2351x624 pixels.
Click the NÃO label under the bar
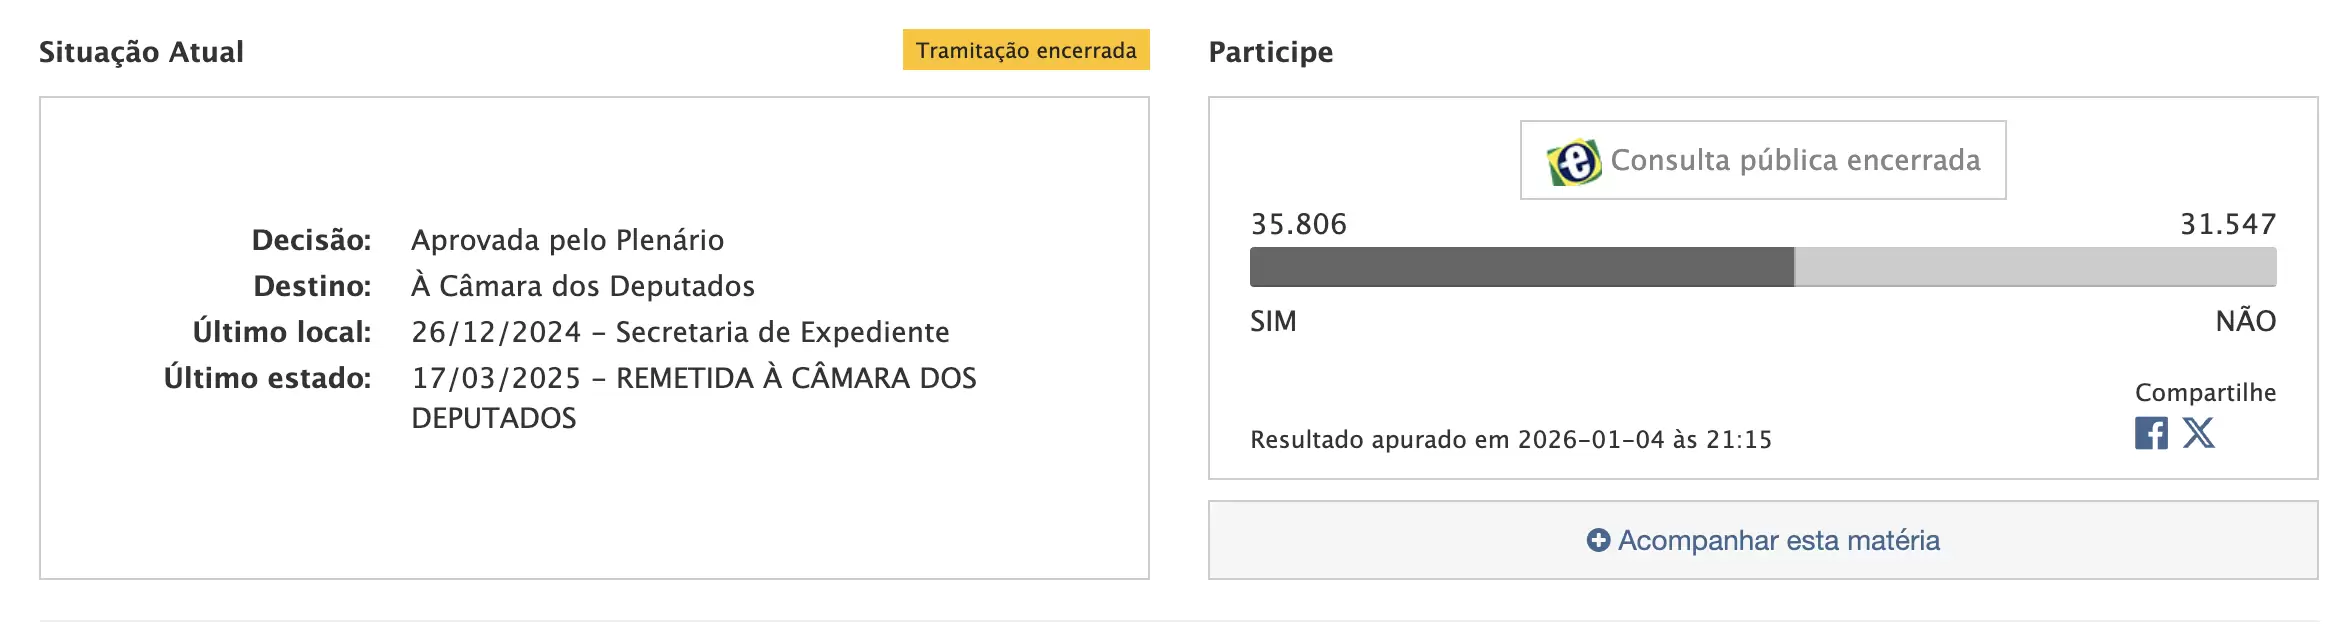click(x=2245, y=321)
